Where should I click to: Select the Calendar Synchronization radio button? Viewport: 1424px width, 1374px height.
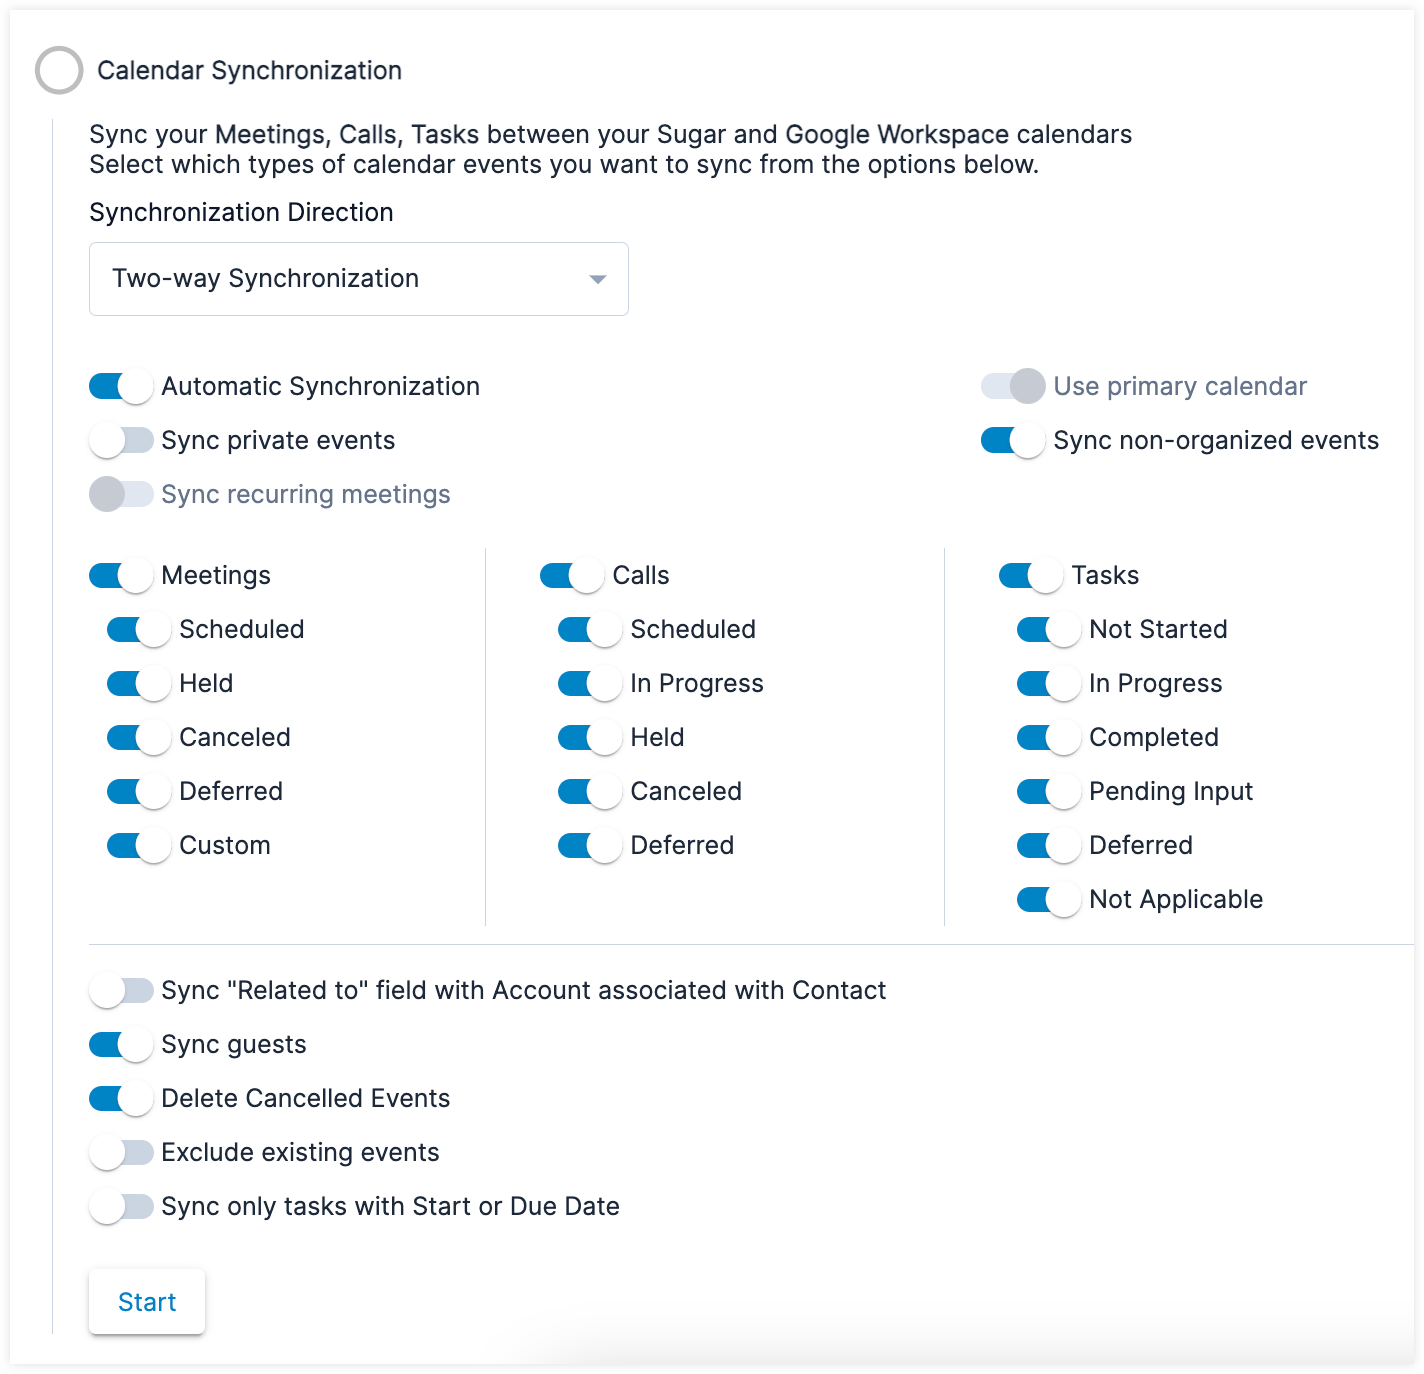(58, 70)
